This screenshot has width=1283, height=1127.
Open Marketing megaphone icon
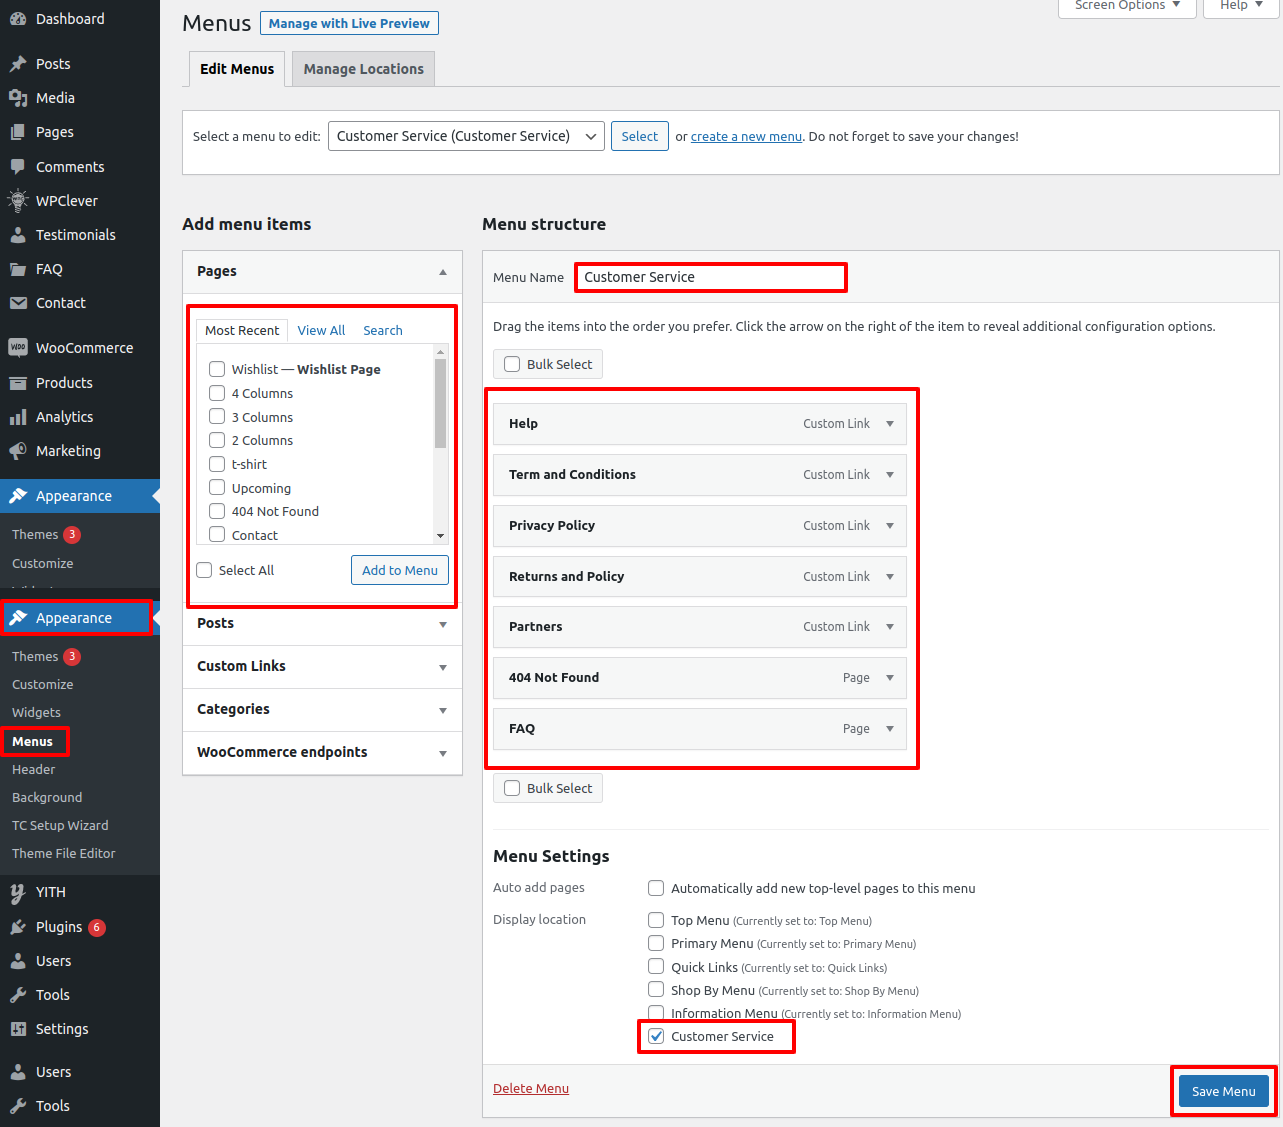(18, 451)
